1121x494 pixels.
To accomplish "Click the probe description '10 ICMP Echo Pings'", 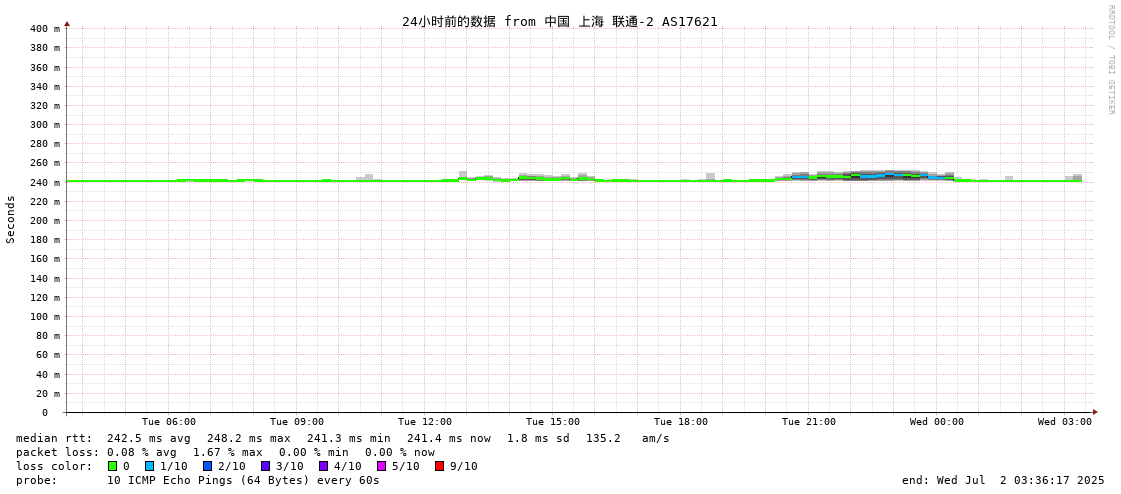I will coord(170,480).
